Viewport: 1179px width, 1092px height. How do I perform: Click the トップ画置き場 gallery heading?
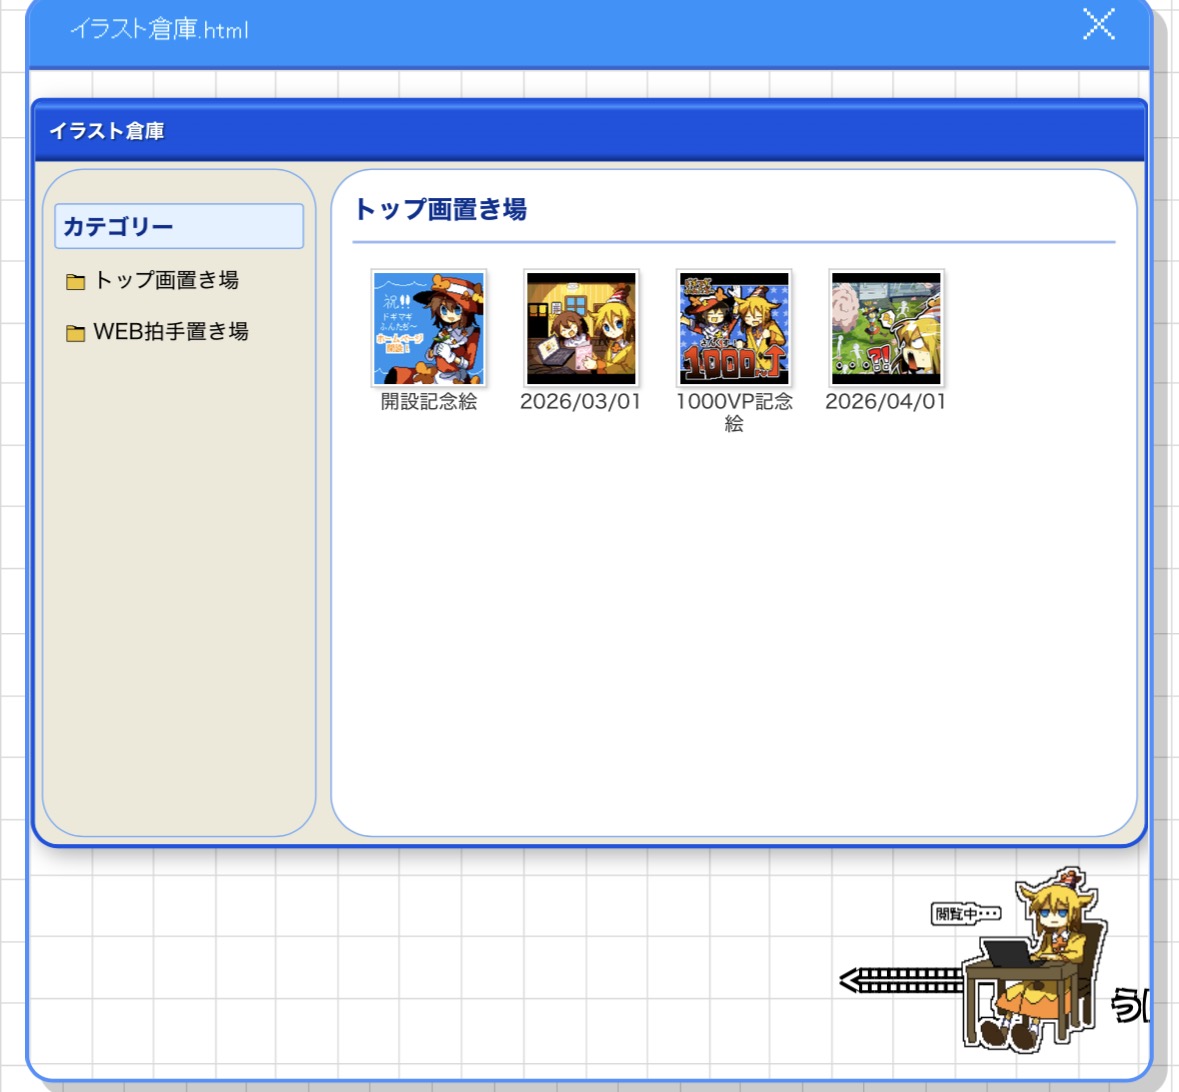coord(440,209)
